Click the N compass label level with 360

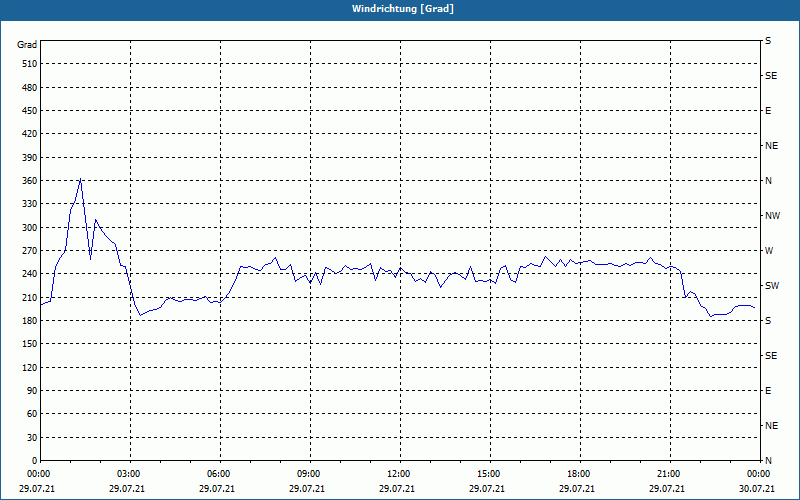[x=768, y=181]
